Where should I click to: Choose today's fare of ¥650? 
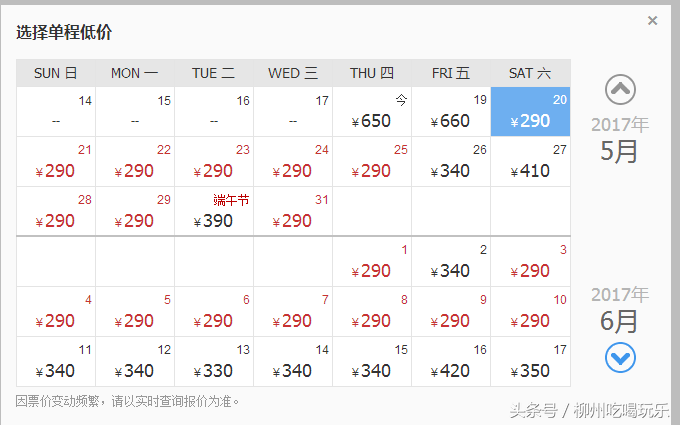(x=372, y=111)
